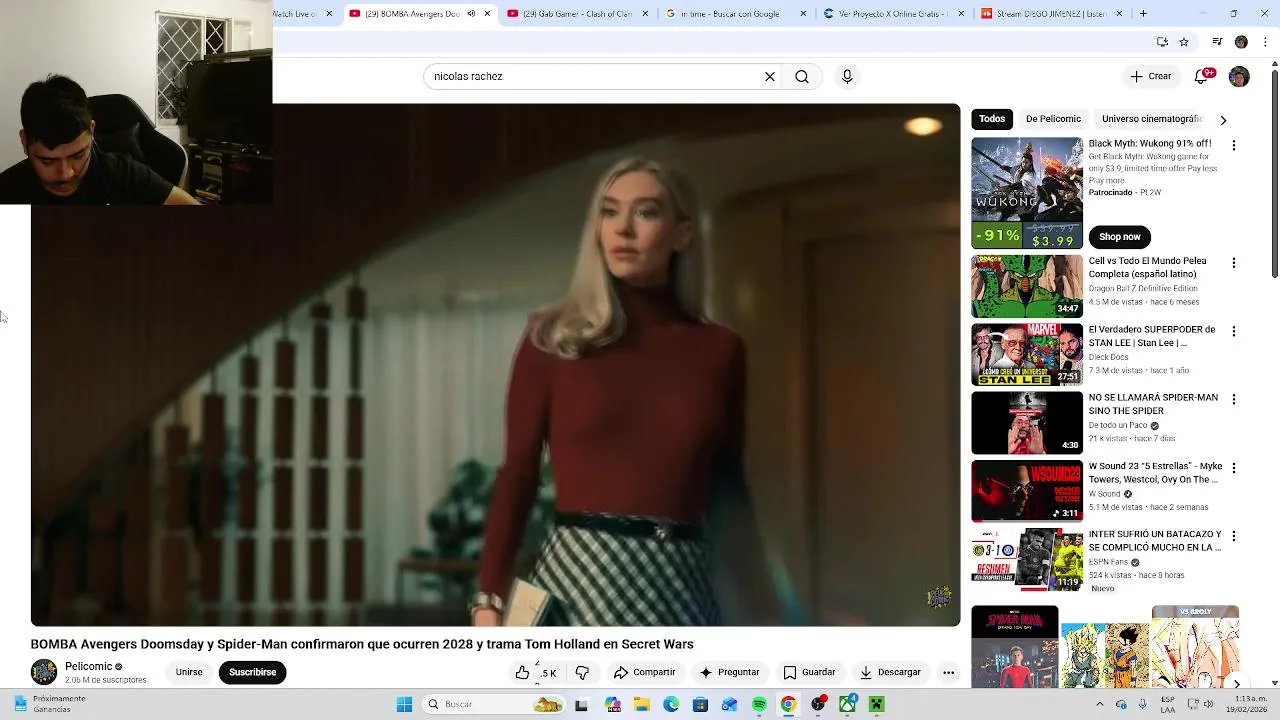Select the De Pelicomic filter chip
Screen dimensions: 1280x720
[1053, 119]
